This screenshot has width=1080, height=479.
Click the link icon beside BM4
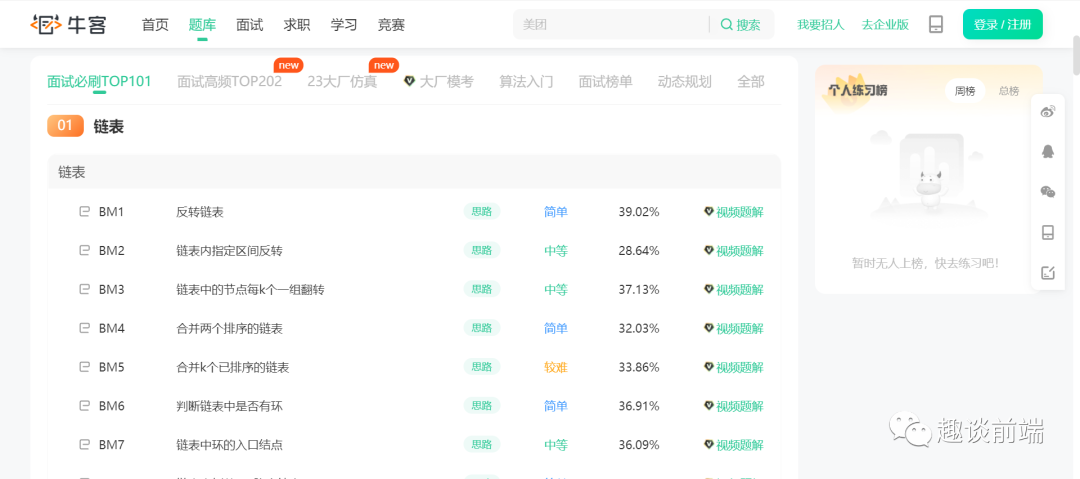pos(85,328)
